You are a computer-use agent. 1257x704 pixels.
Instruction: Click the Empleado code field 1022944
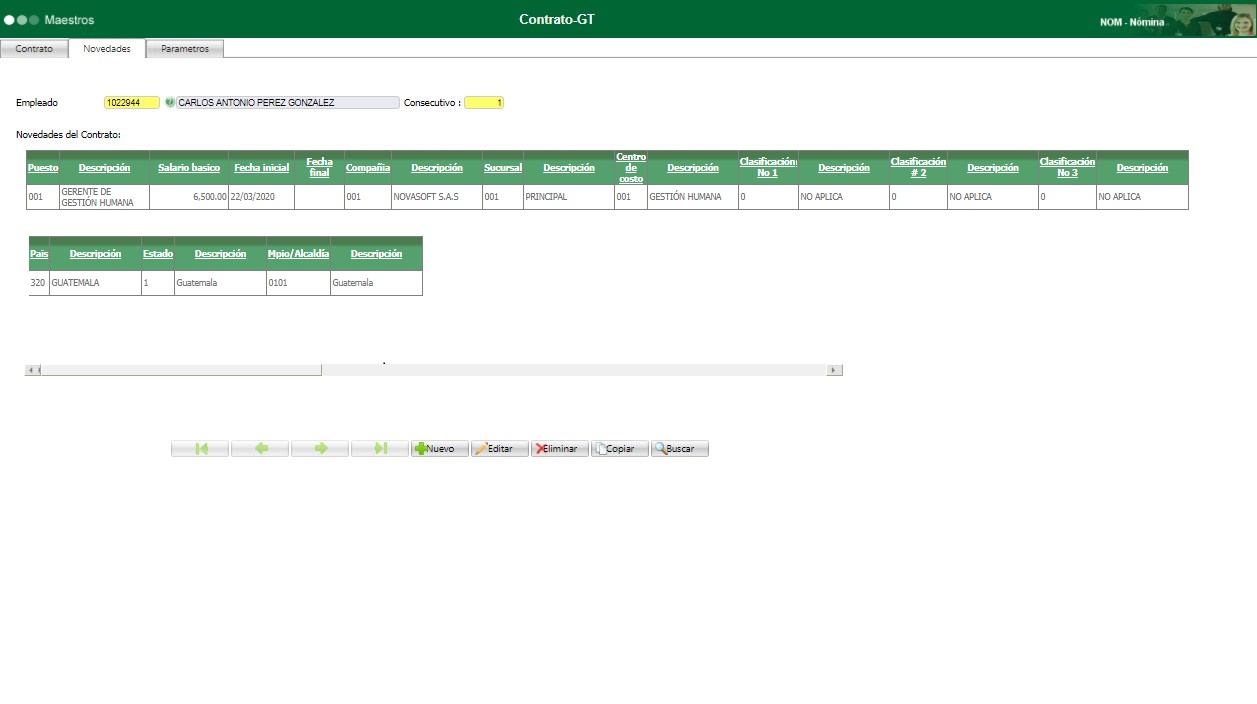tap(132, 102)
